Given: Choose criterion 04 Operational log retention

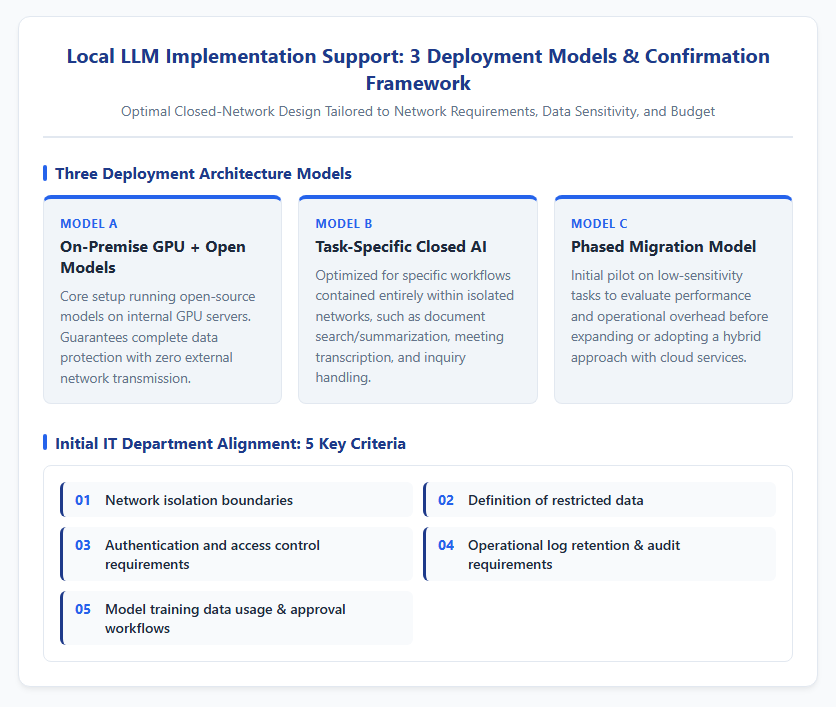Looking at the screenshot, I should (x=600, y=554).
